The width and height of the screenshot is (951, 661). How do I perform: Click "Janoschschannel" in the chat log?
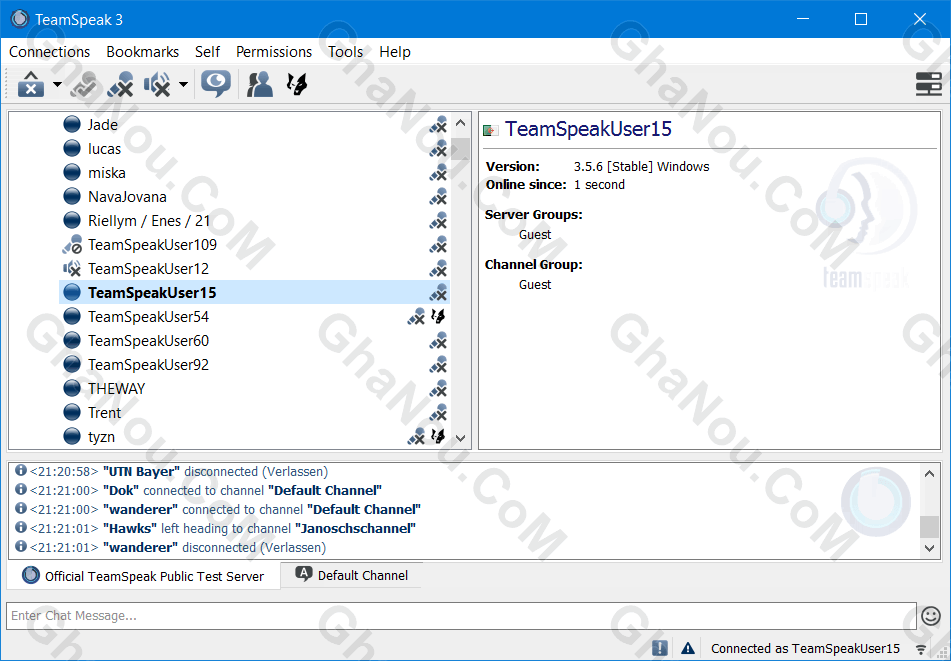(355, 528)
